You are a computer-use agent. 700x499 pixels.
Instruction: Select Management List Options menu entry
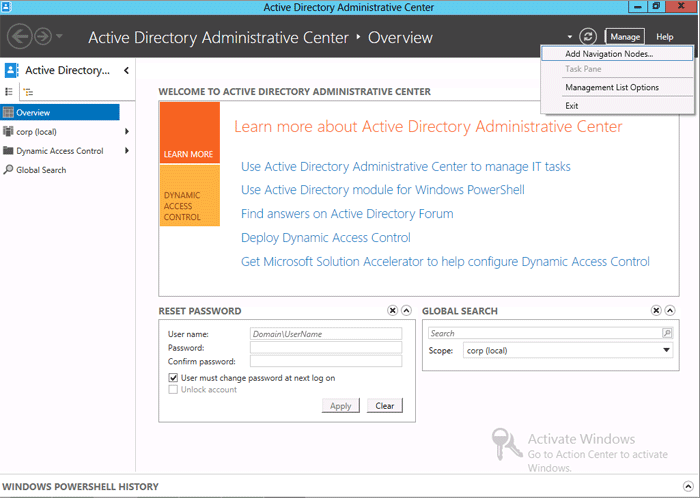point(612,88)
